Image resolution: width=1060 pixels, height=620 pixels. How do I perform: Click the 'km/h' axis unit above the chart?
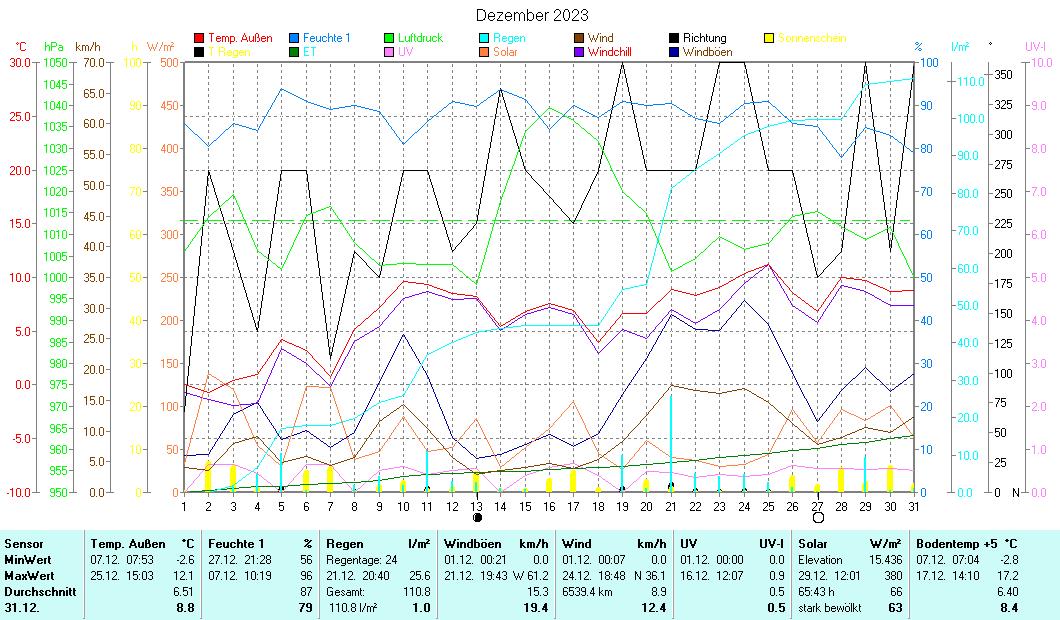[88, 47]
